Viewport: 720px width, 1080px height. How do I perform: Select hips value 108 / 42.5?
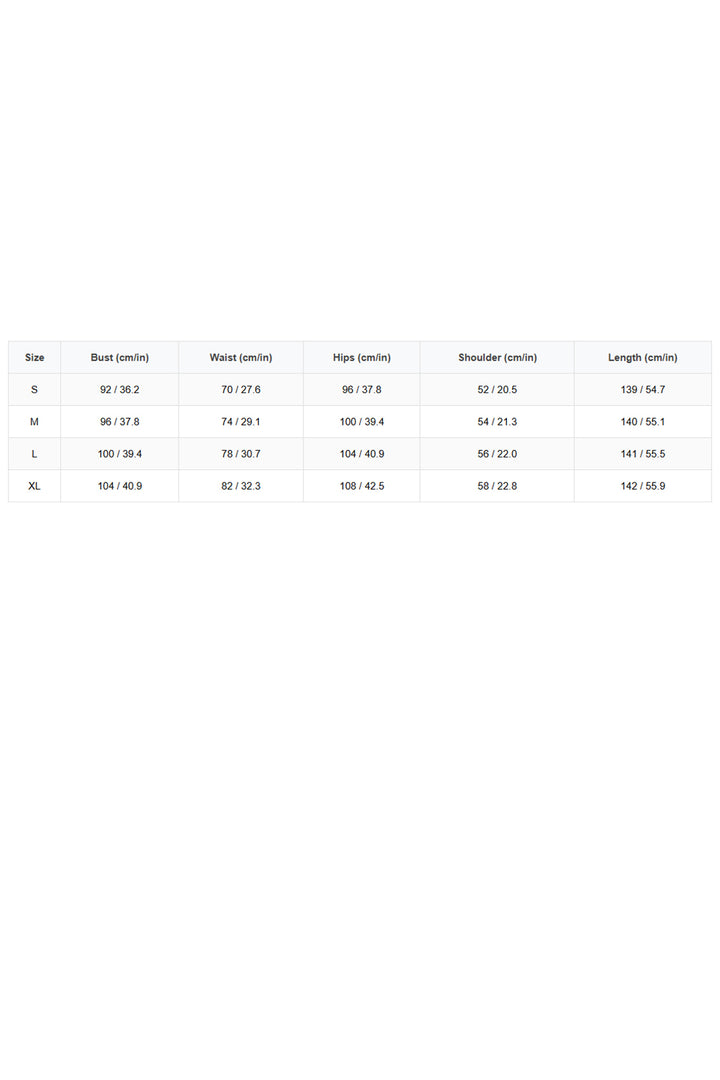[x=362, y=486]
